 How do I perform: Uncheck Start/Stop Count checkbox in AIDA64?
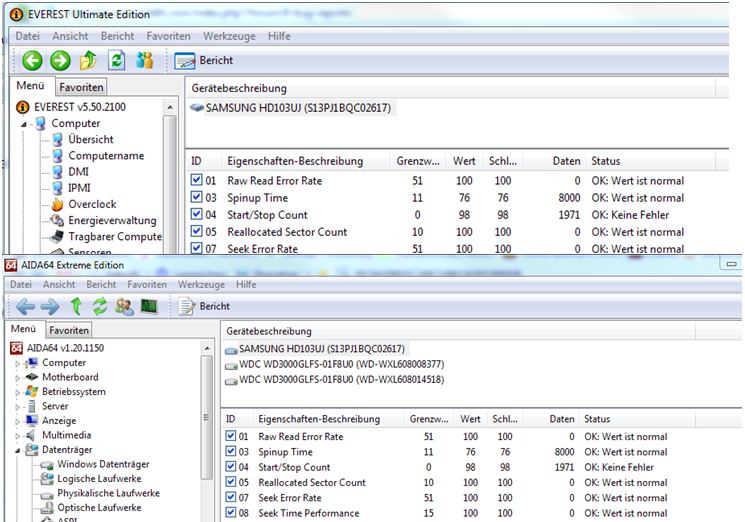click(231, 466)
